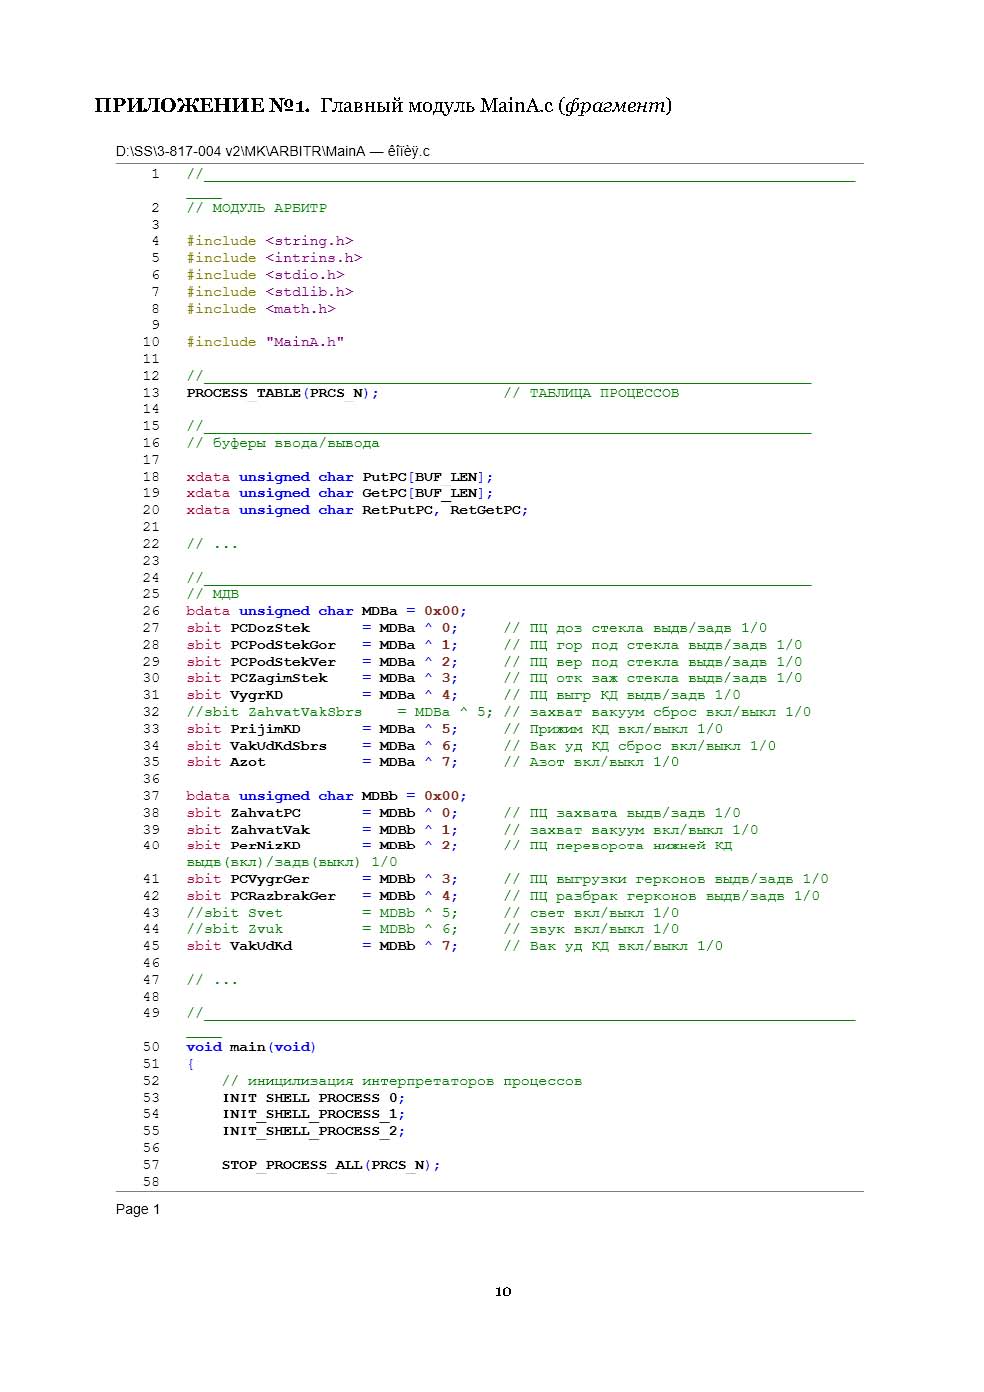Click comment '// инициализация интерпретаторов процессов'
Screen dimensions: 984x1392
(402, 1081)
